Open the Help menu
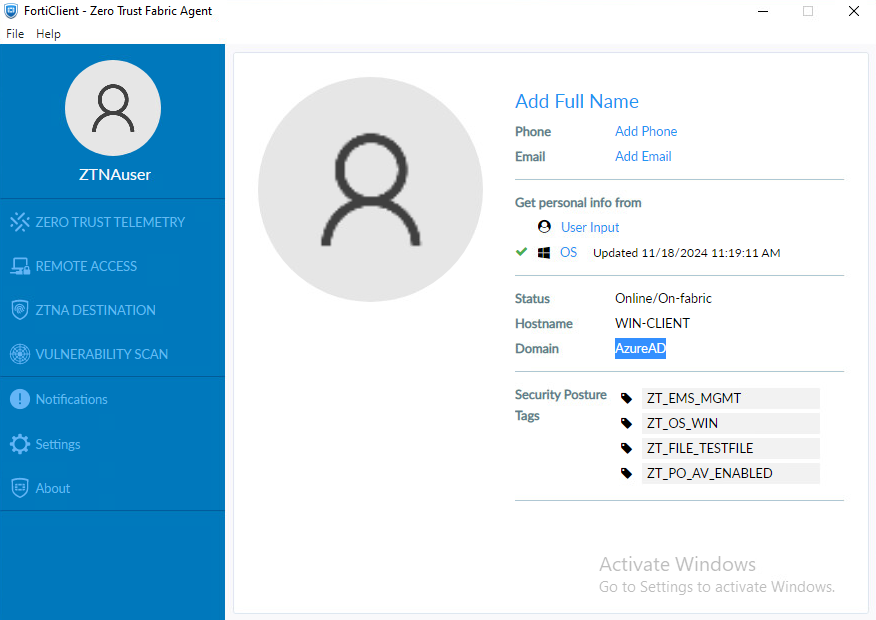The height and width of the screenshot is (620, 876). coord(48,34)
